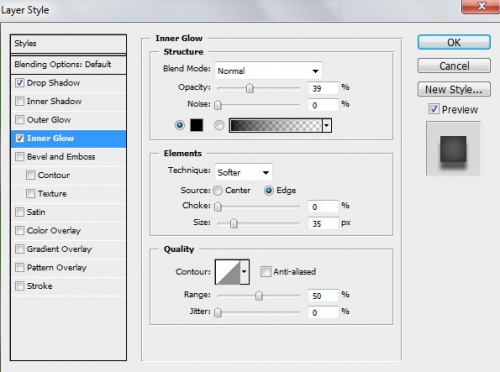
Task: Click the Range slider handle
Action: [x=259, y=296]
